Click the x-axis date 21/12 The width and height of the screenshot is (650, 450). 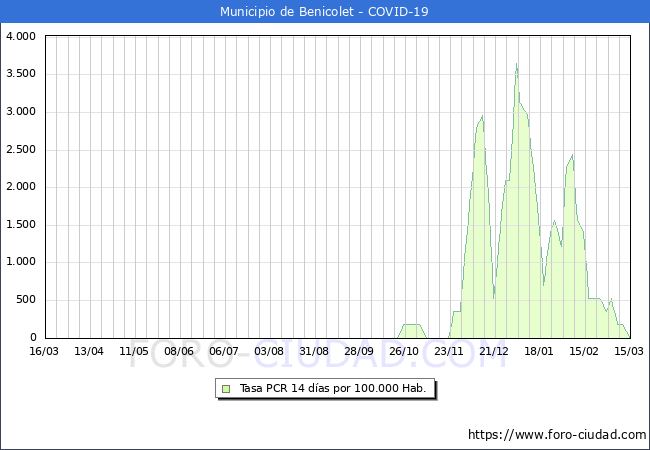pyautogui.click(x=494, y=351)
